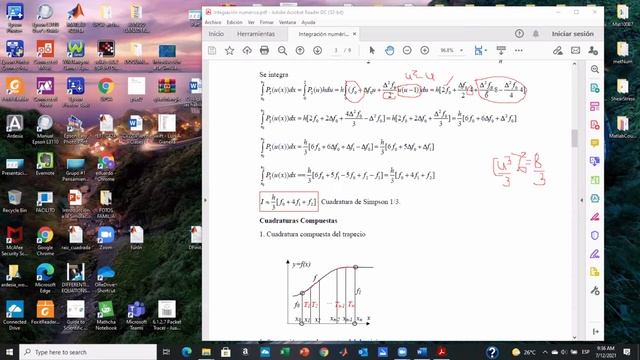Image resolution: width=640 pixels, height=360 pixels.
Task: Open Adobe Acrobat red icon on the taskbar
Action: [x=441, y=352]
